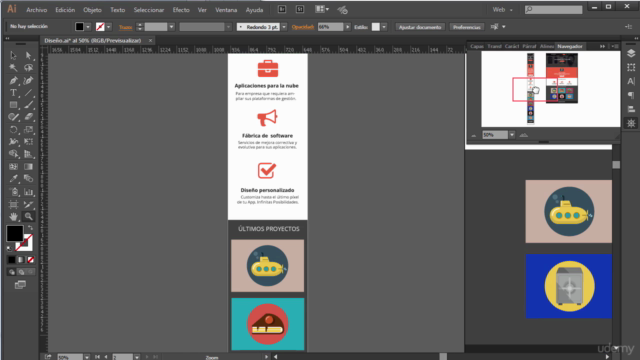This screenshot has width=640, height=360.
Task: Click the Change Screen Mode icon
Action: tap(20, 284)
